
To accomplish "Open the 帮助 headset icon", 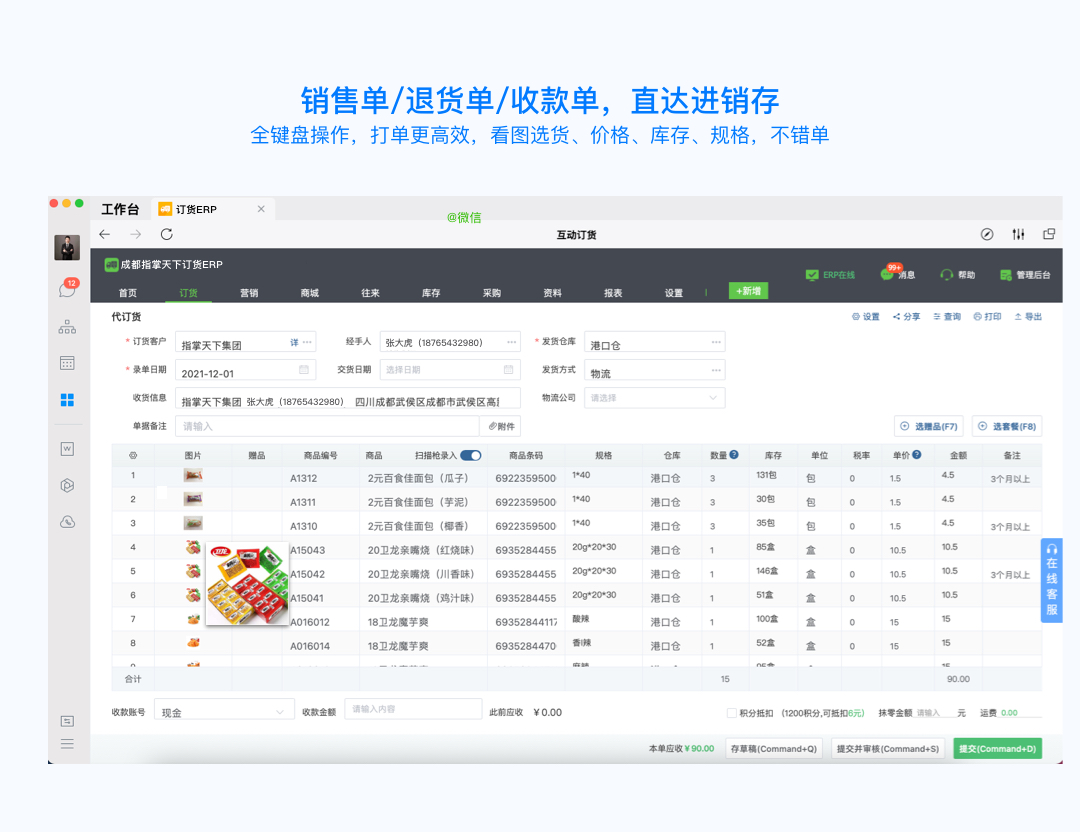I will (946, 275).
